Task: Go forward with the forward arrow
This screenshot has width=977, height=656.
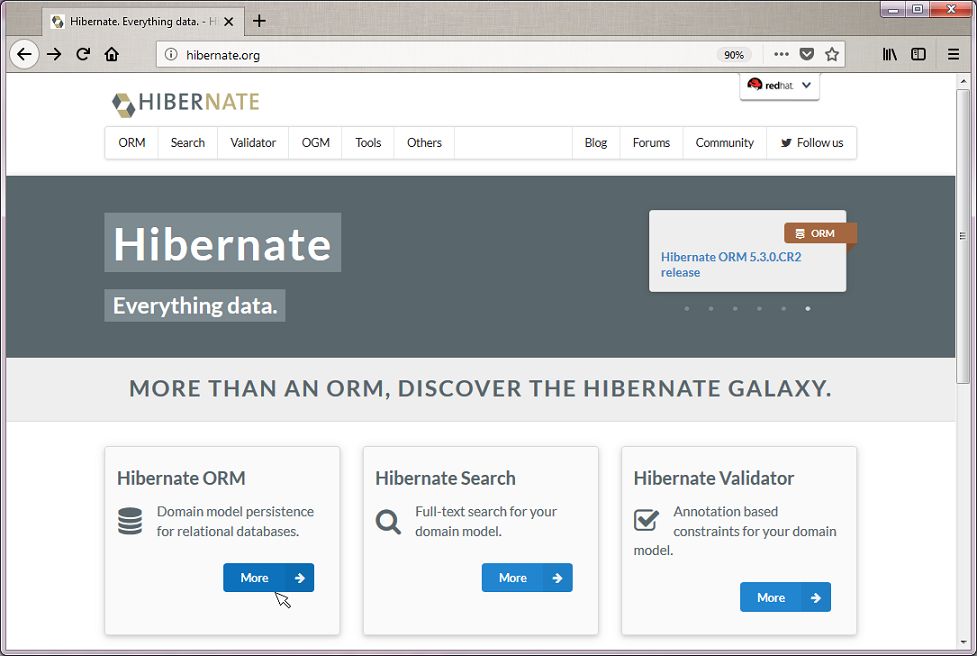Action: pyautogui.click(x=54, y=54)
